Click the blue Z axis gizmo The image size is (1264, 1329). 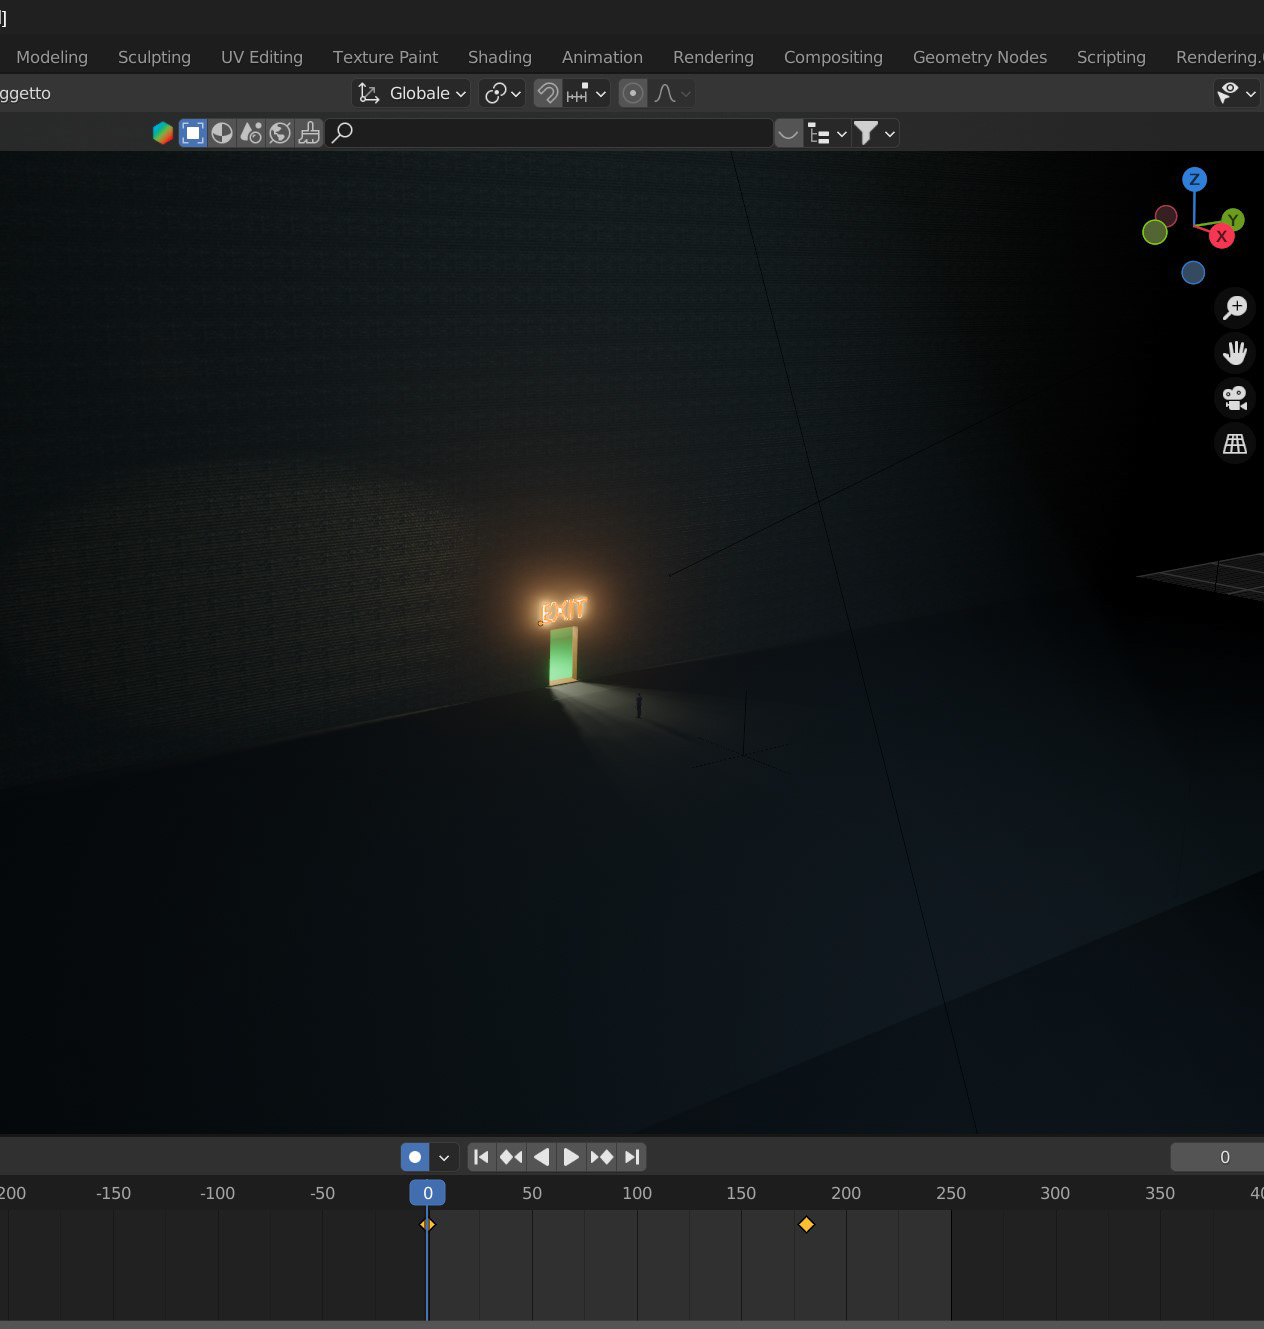tap(1194, 180)
